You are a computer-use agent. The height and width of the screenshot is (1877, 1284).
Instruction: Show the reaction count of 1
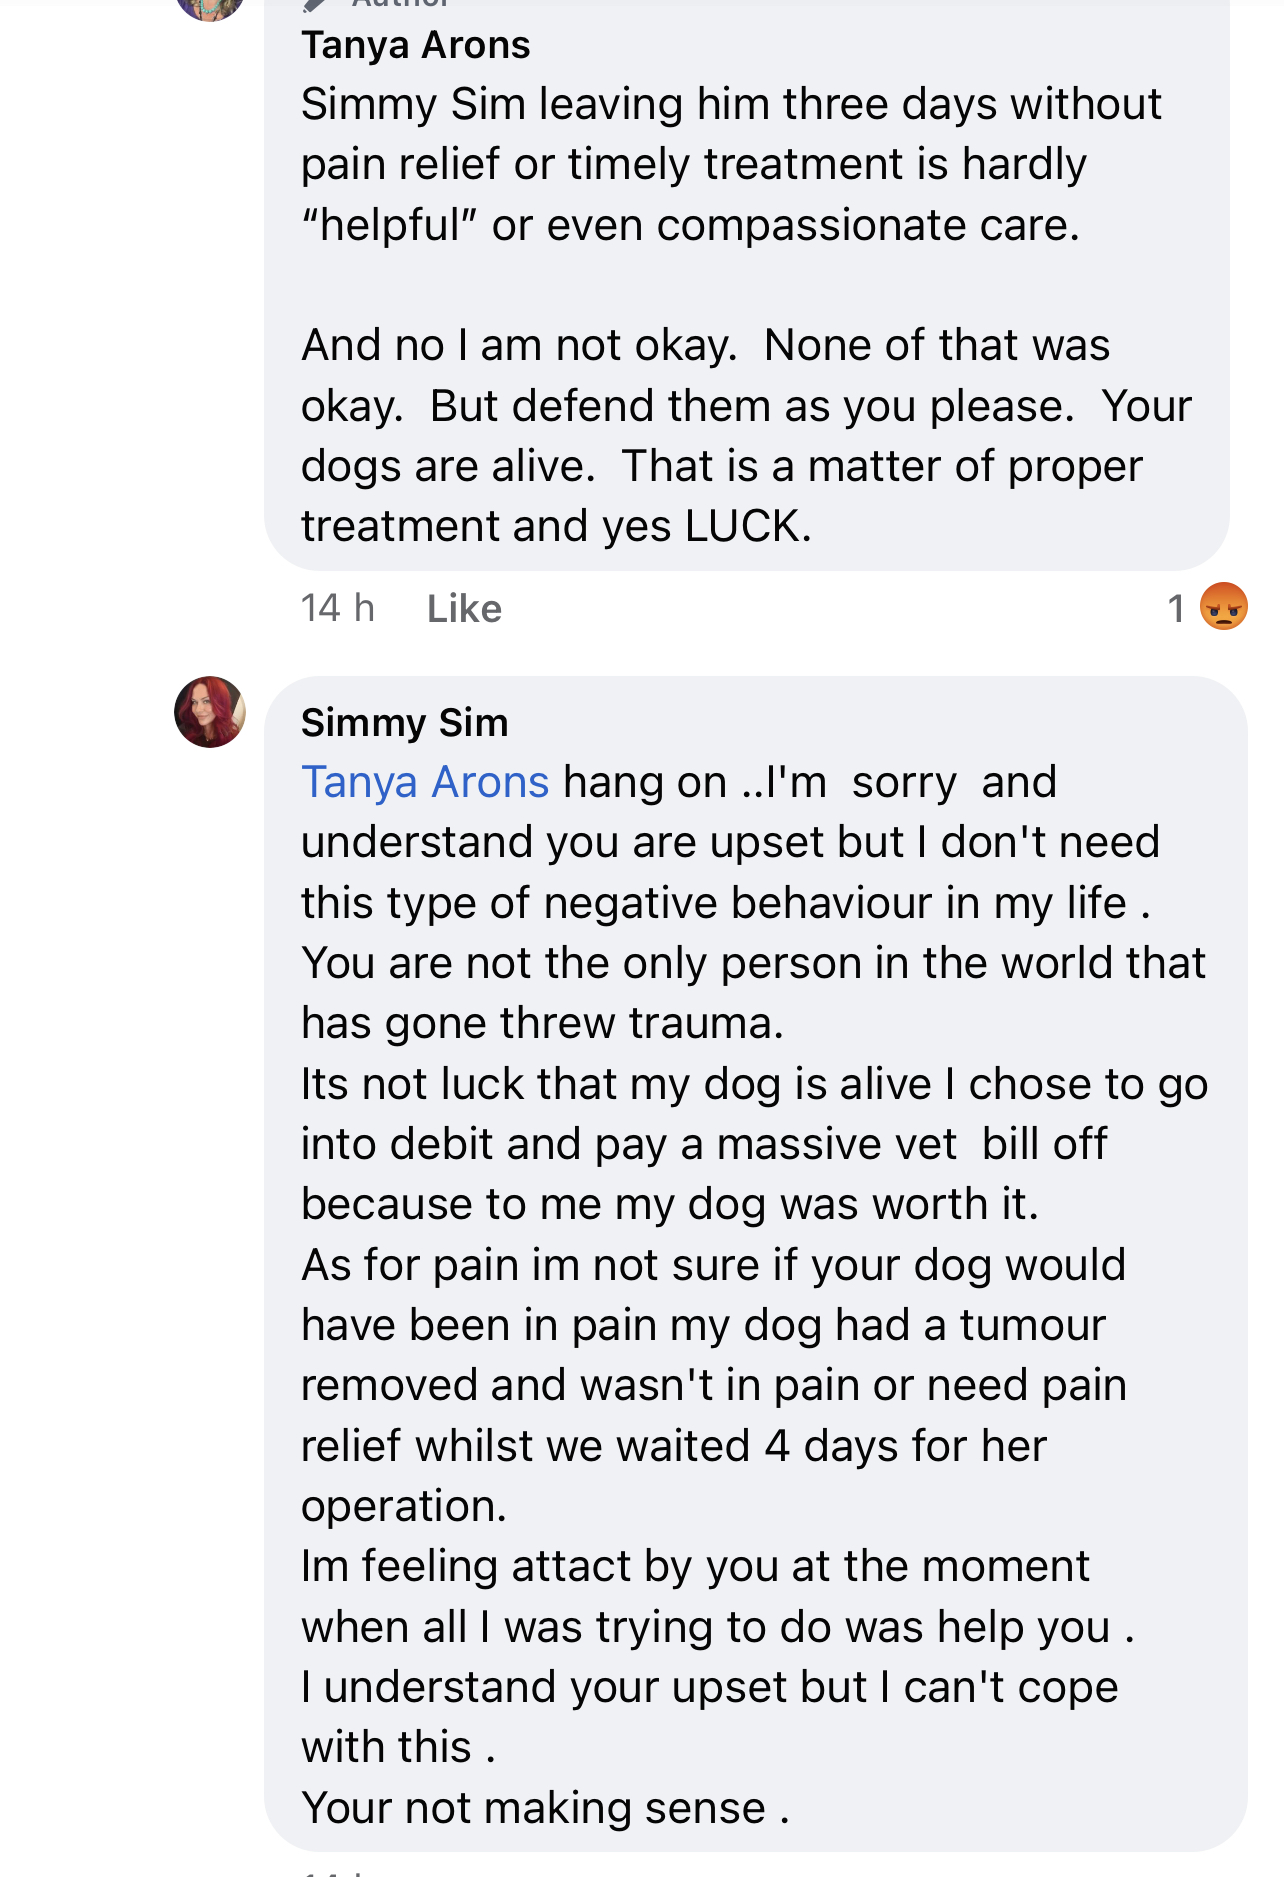point(1176,608)
